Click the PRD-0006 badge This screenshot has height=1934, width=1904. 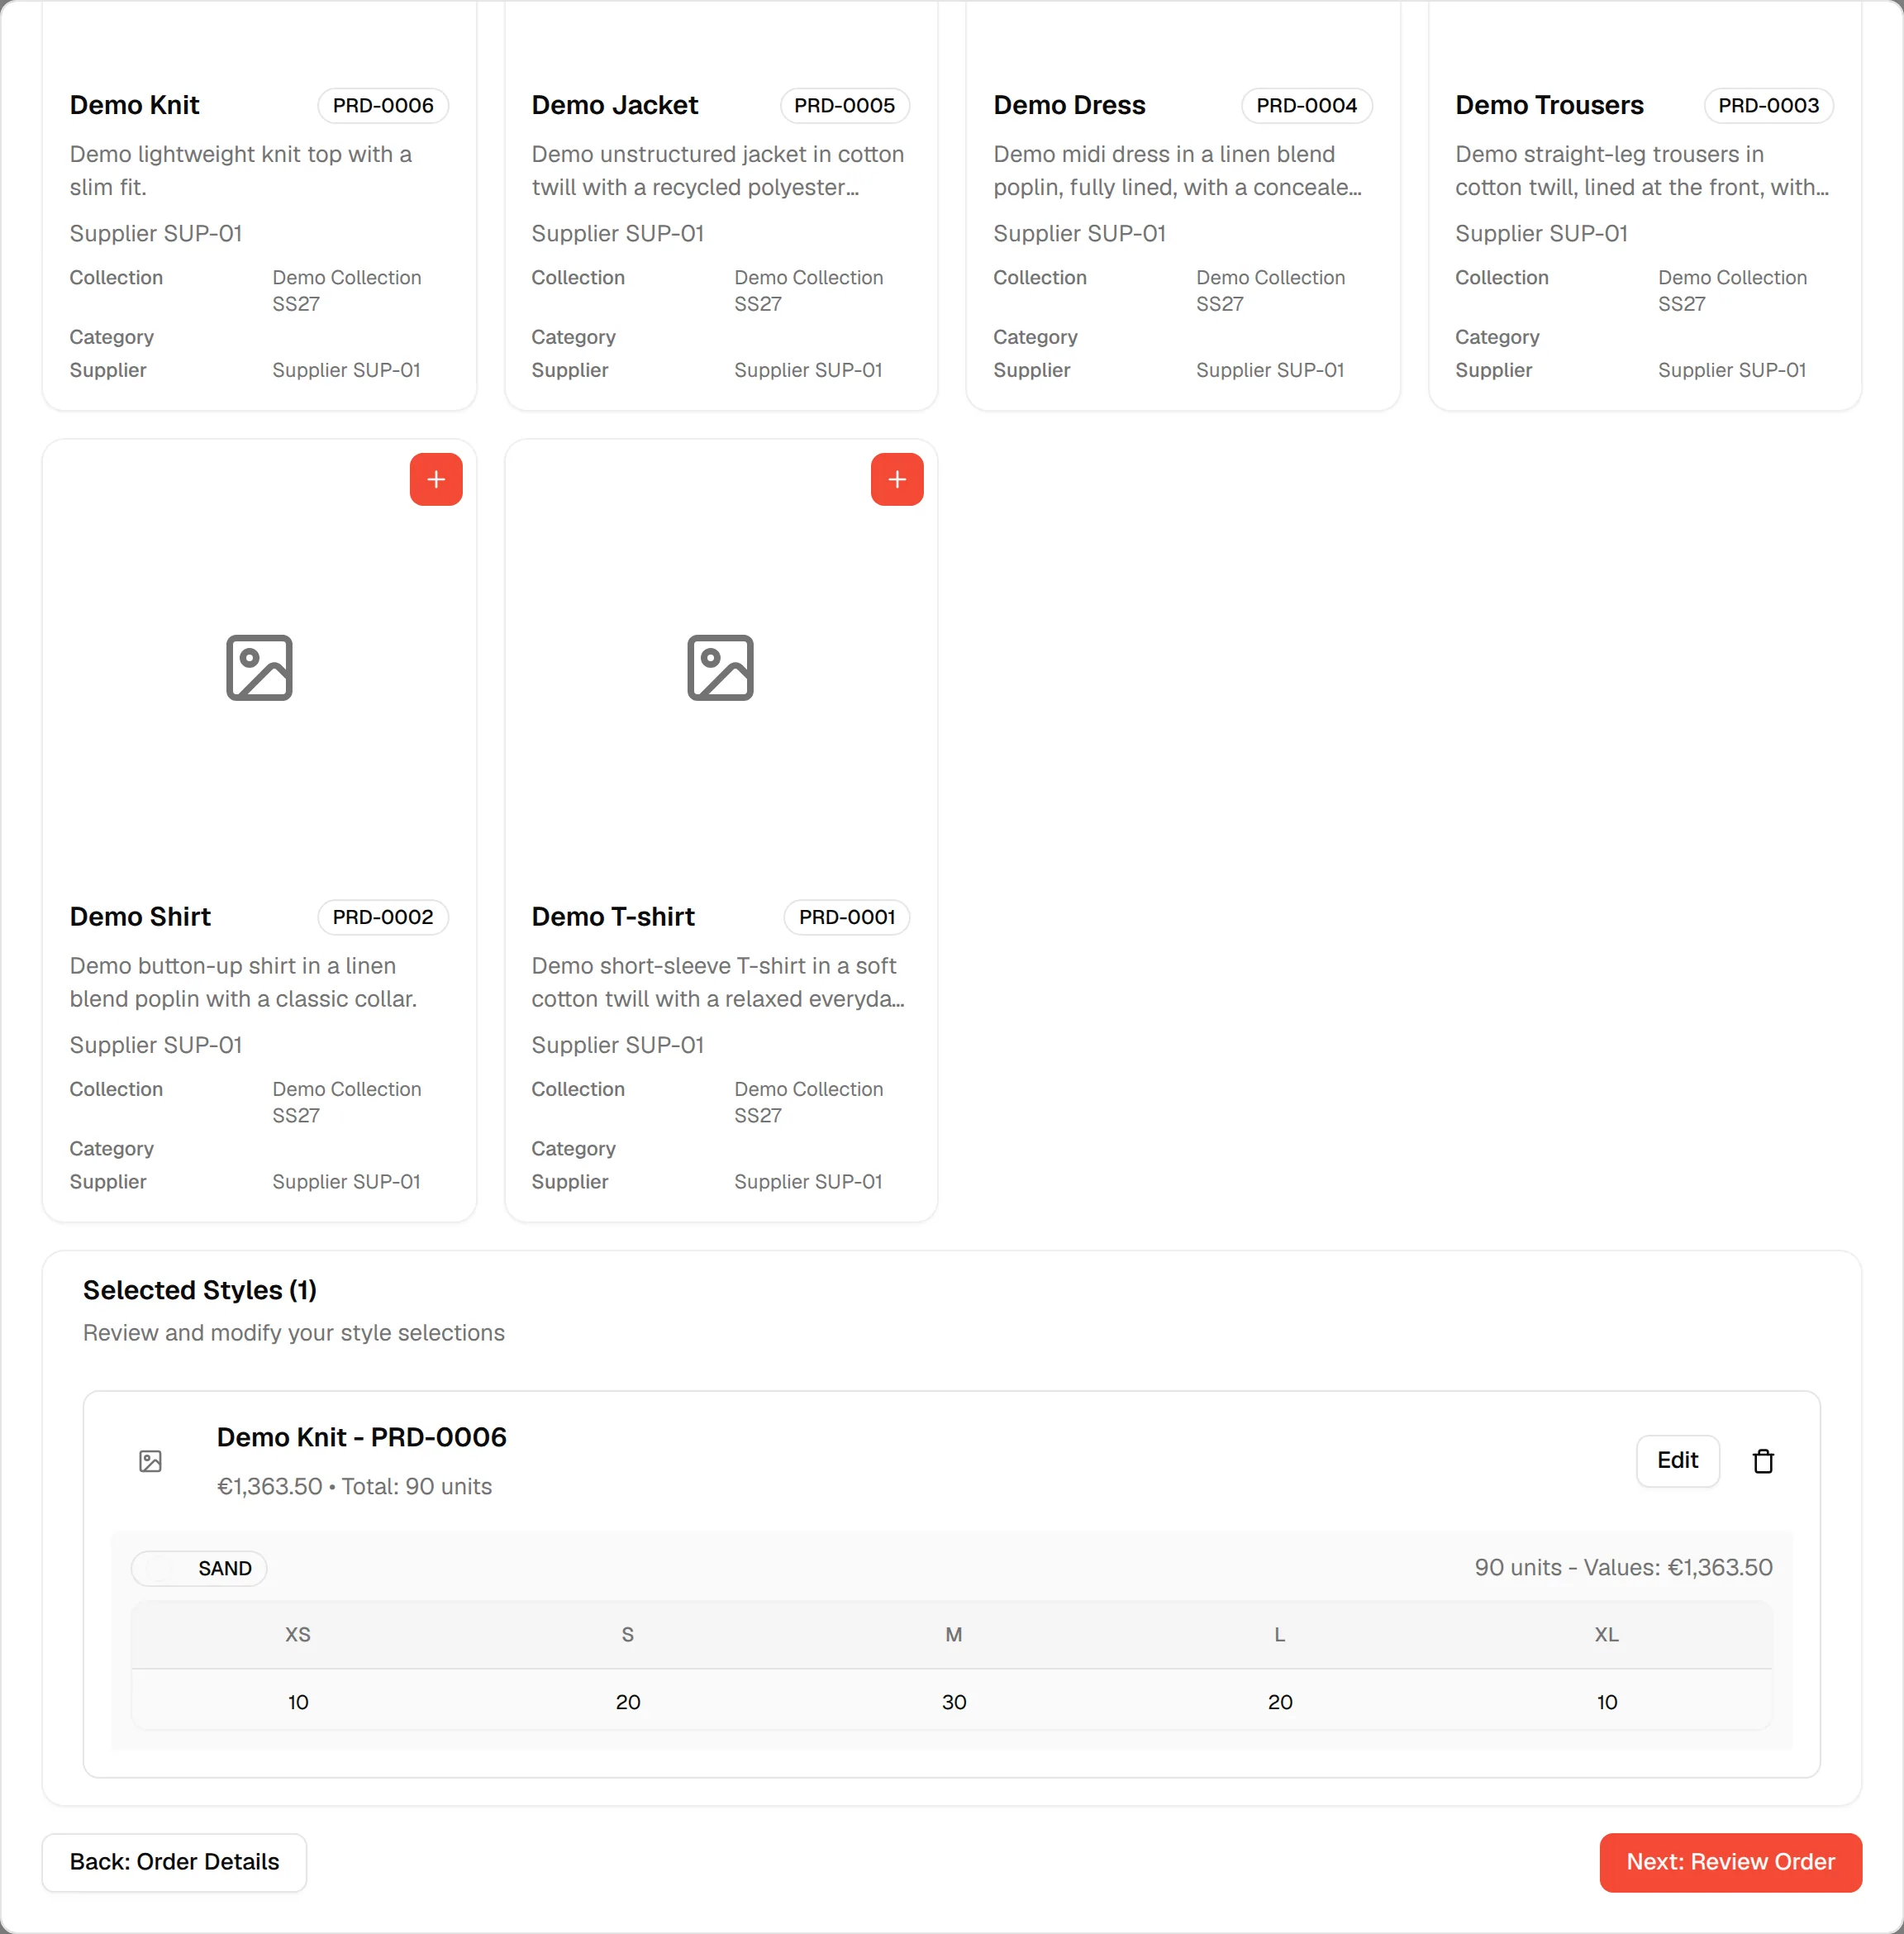click(383, 105)
